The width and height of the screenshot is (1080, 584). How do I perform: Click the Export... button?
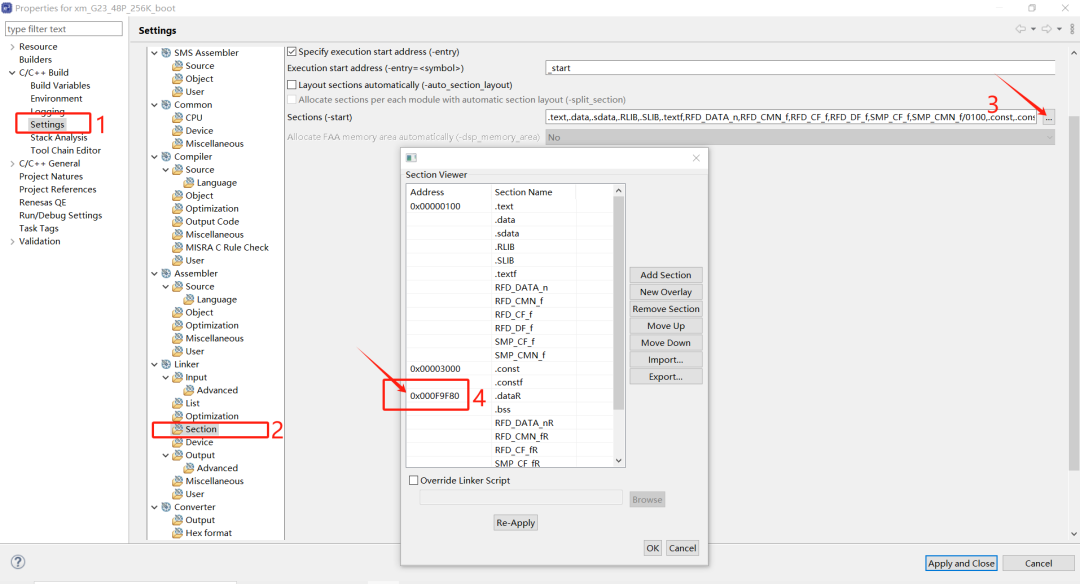(x=665, y=377)
